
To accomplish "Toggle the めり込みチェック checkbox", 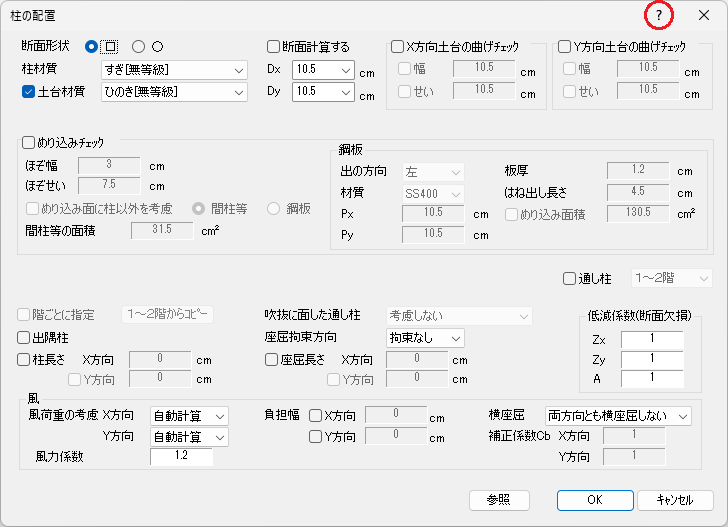I will click(x=28, y=143).
